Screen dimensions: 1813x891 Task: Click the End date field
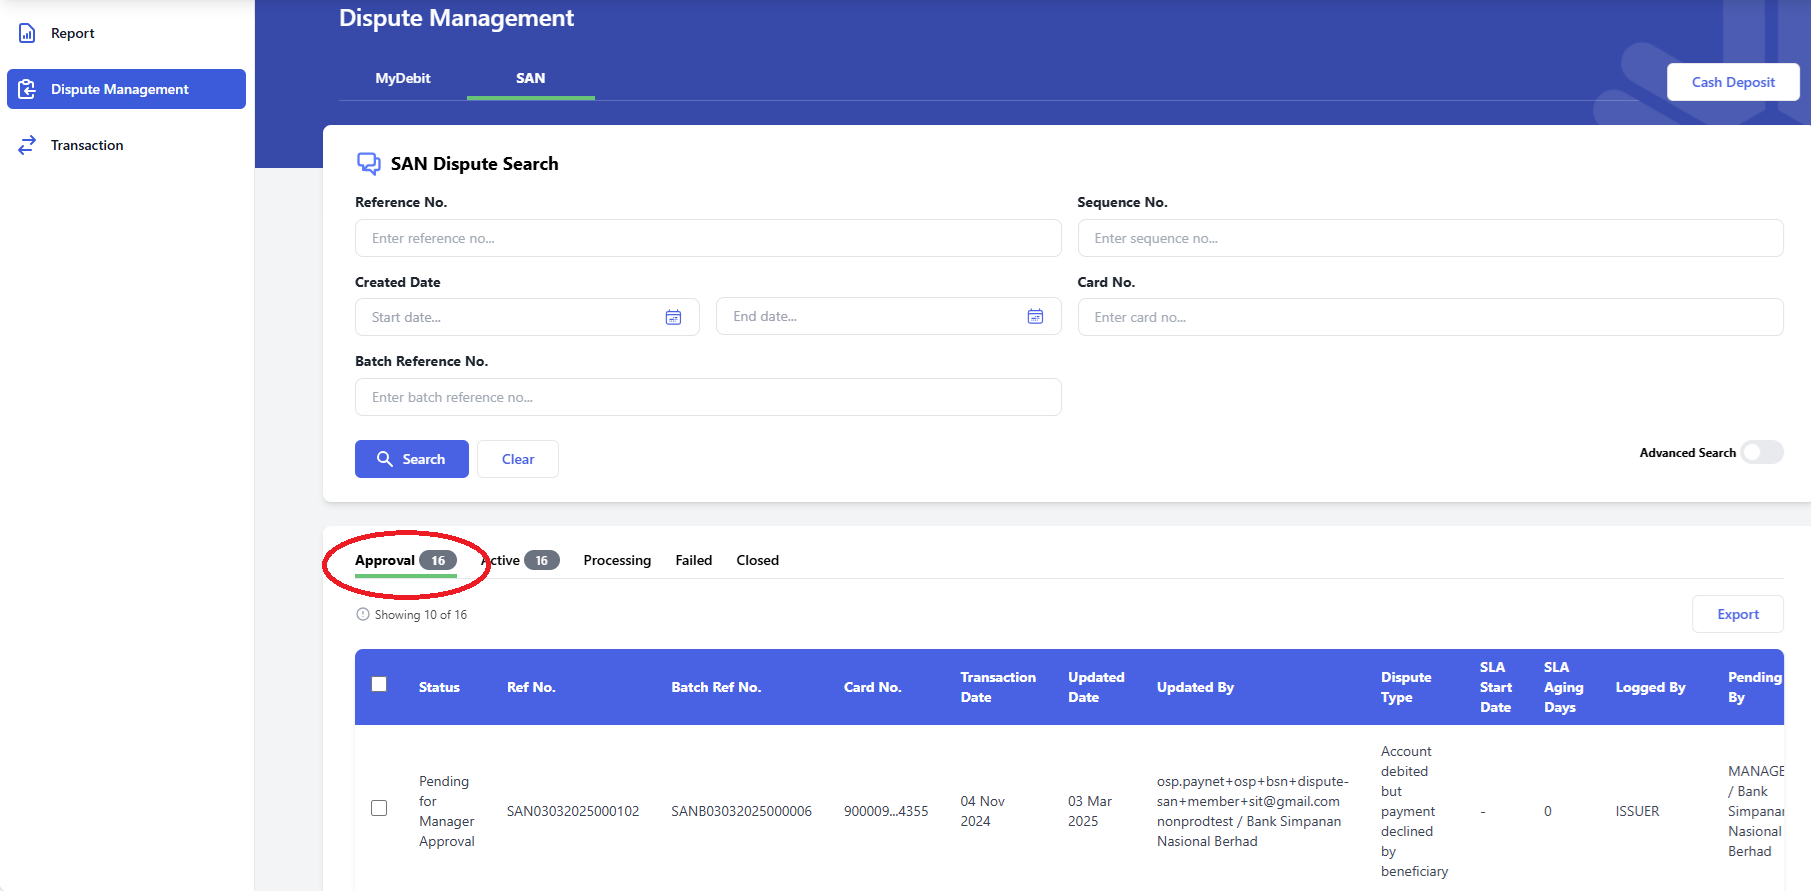point(888,316)
